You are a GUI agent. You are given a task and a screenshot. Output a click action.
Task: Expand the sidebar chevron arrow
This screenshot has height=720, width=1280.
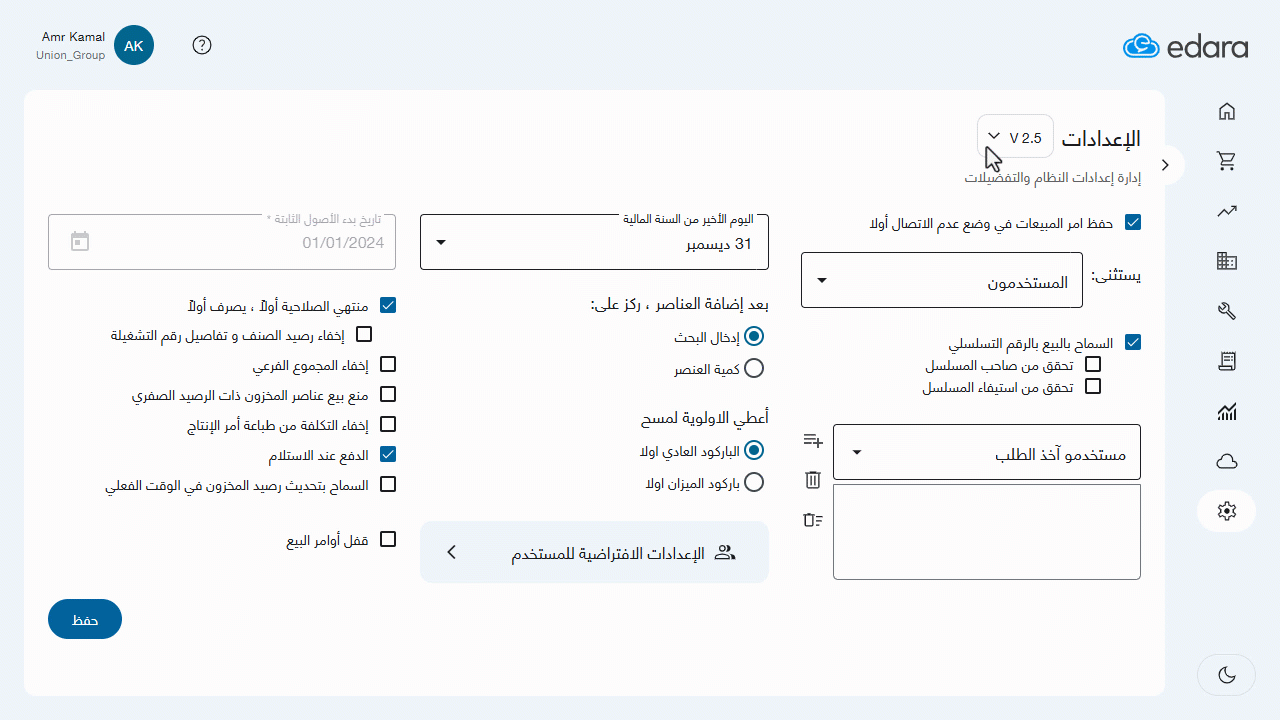click(x=1165, y=165)
